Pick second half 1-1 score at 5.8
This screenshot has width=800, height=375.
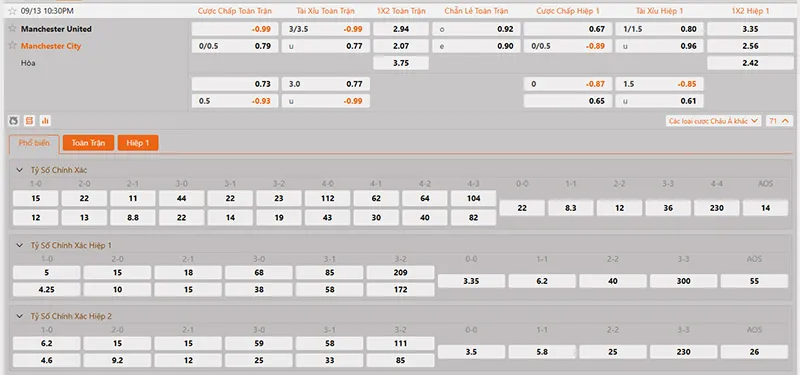[542, 352]
